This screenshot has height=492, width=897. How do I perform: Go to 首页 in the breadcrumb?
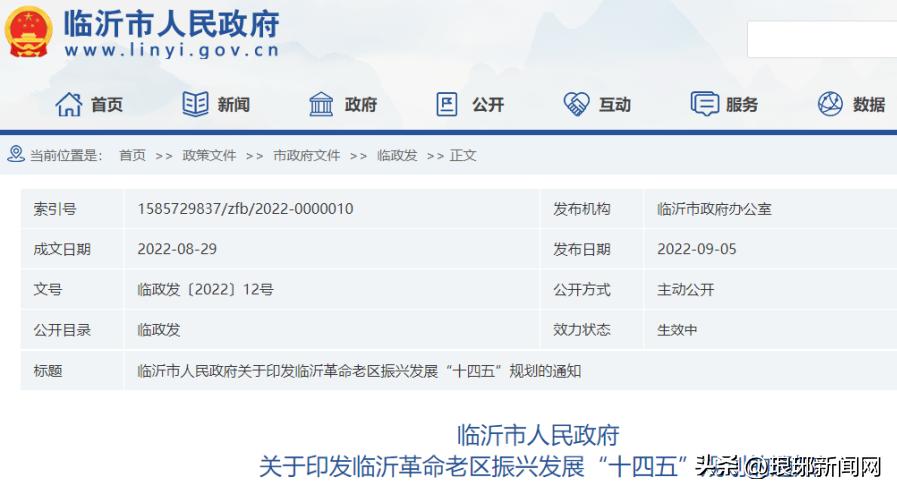point(132,156)
